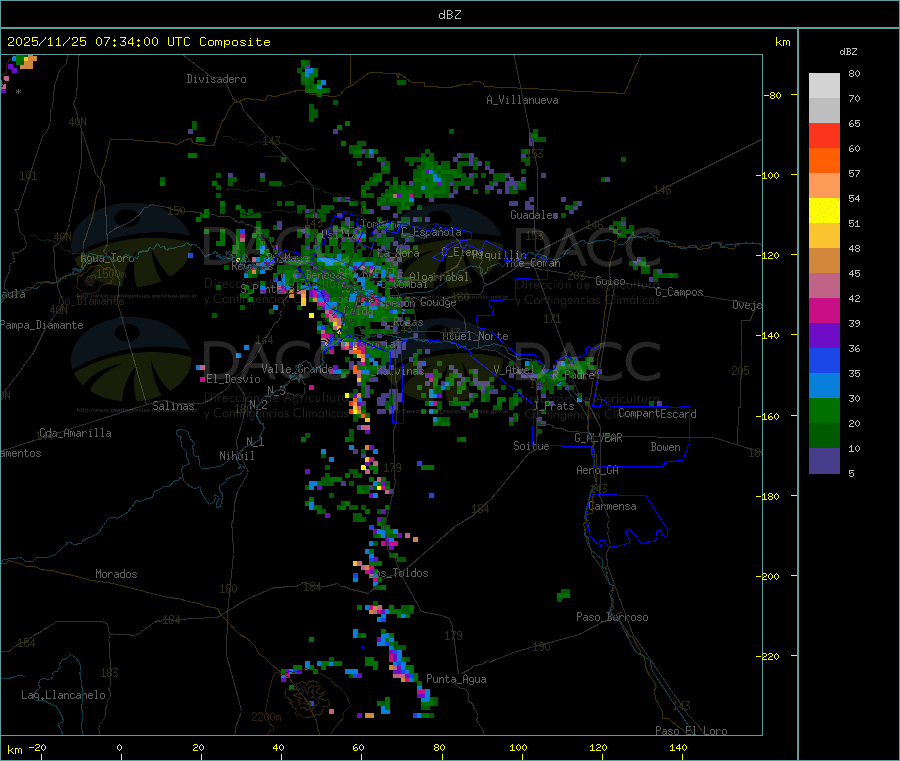Click the 'Morados' map label
This screenshot has width=900, height=761.
[x=116, y=574]
